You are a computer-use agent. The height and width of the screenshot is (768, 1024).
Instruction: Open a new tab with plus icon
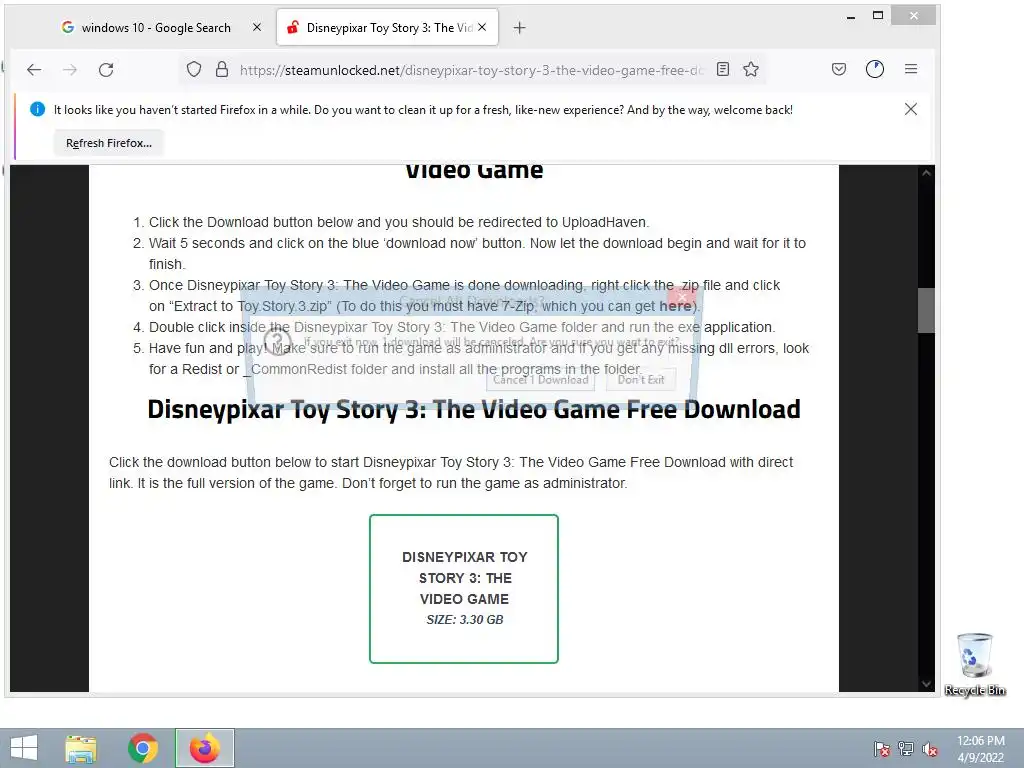519,27
